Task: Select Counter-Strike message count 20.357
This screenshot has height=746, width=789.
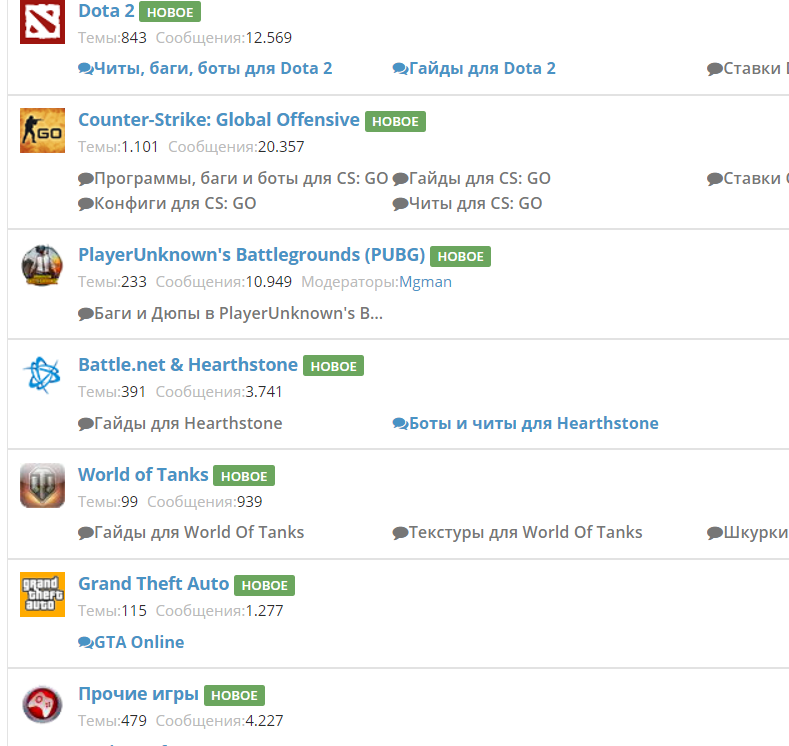Action: (281, 147)
